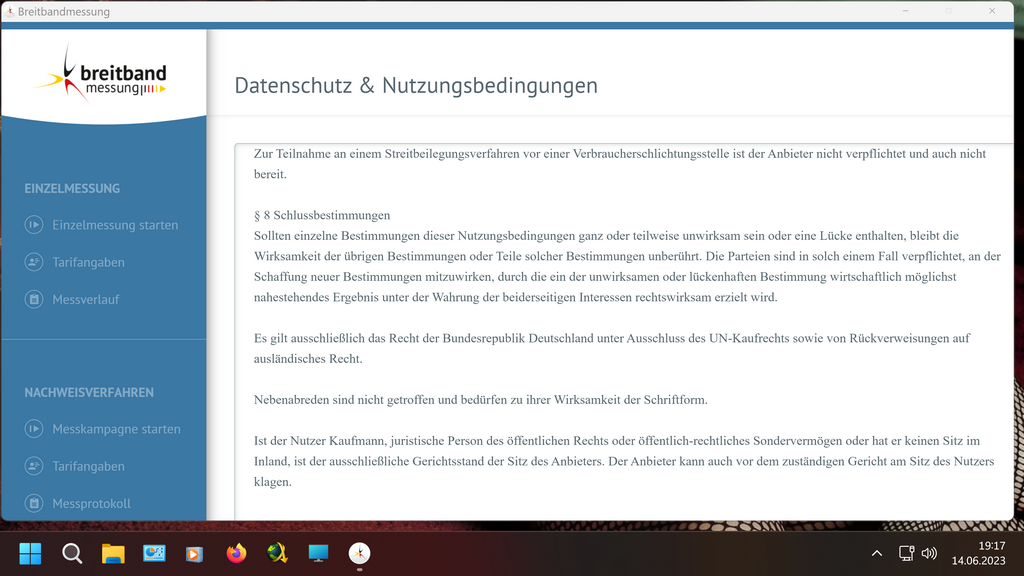Open File Explorer from the taskbar
Image resolution: width=1024 pixels, height=576 pixels.
113,553
